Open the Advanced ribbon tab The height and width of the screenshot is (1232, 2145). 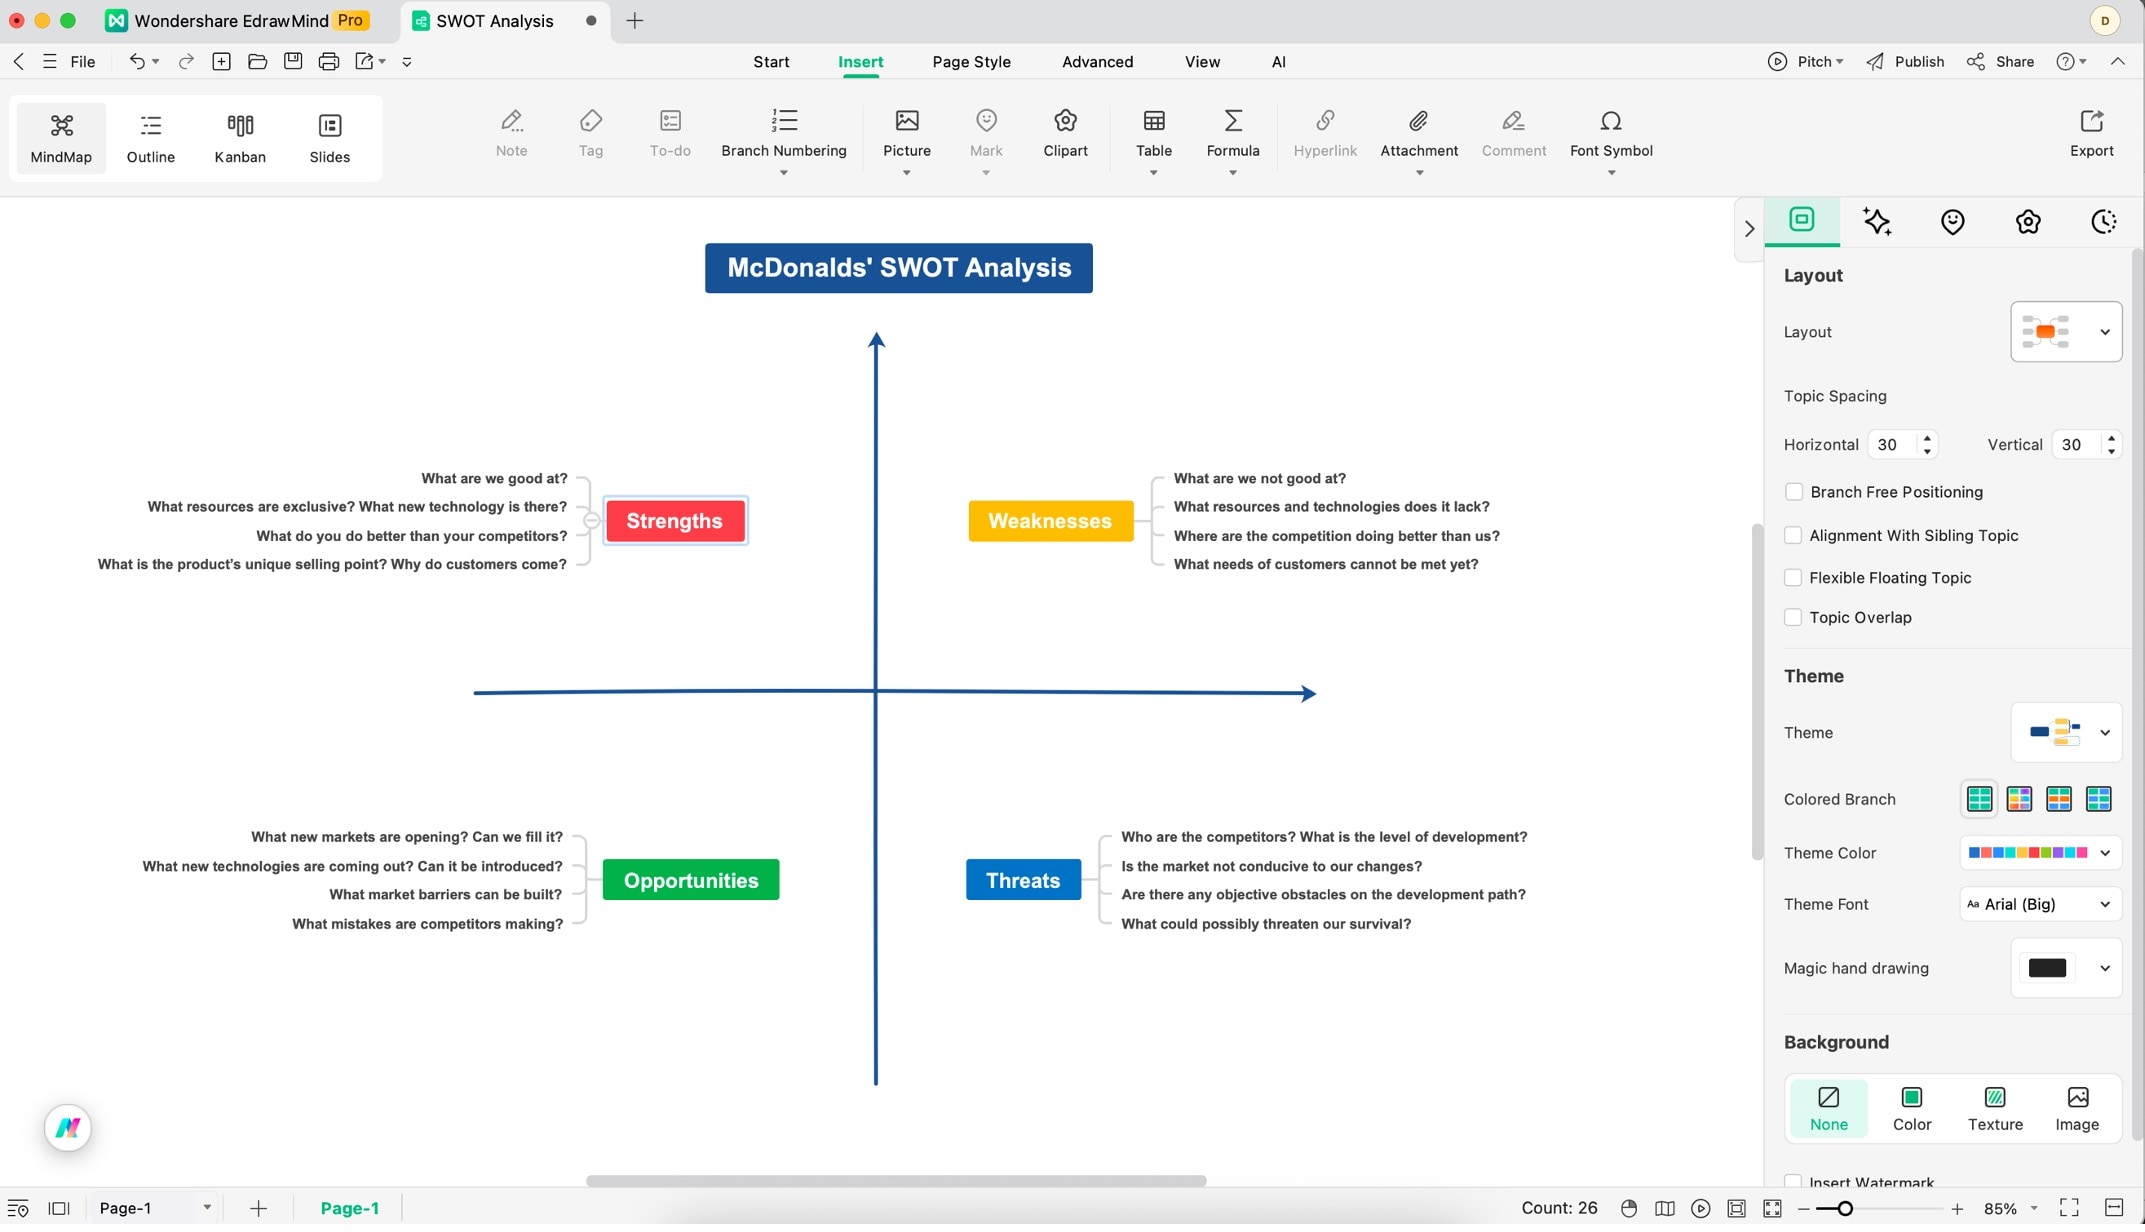coord(1097,61)
